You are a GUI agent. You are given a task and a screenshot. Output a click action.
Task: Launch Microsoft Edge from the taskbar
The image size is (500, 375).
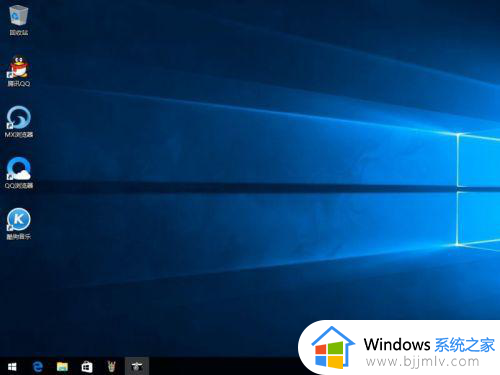pos(38,367)
